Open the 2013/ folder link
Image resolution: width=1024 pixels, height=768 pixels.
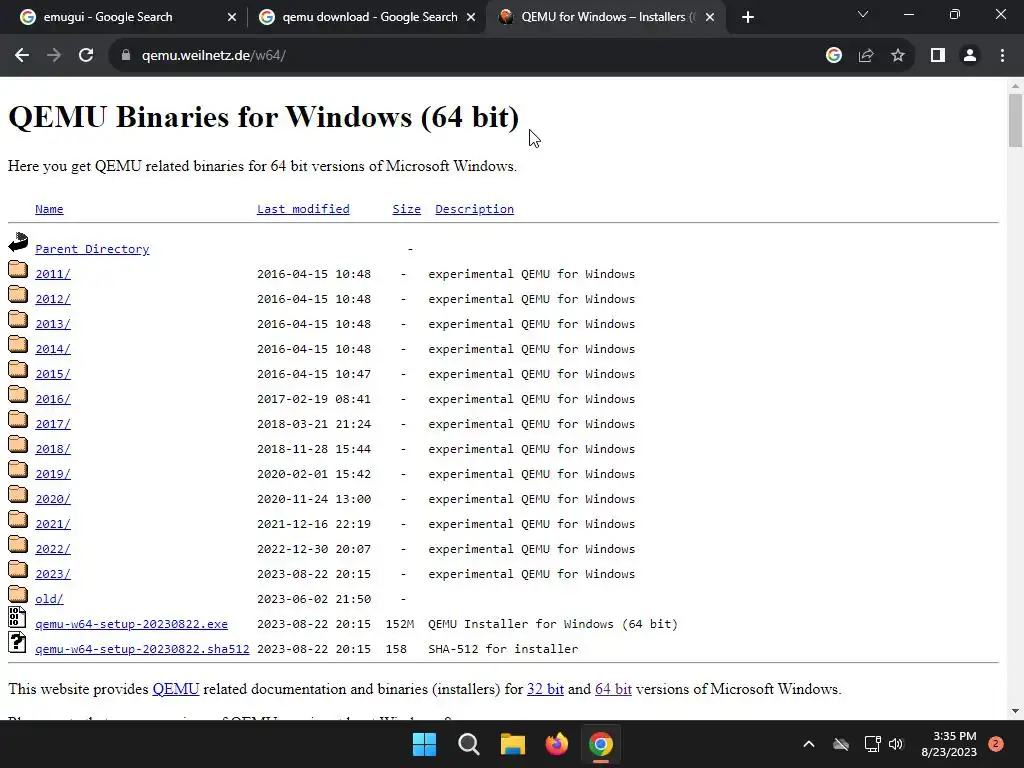(53, 324)
